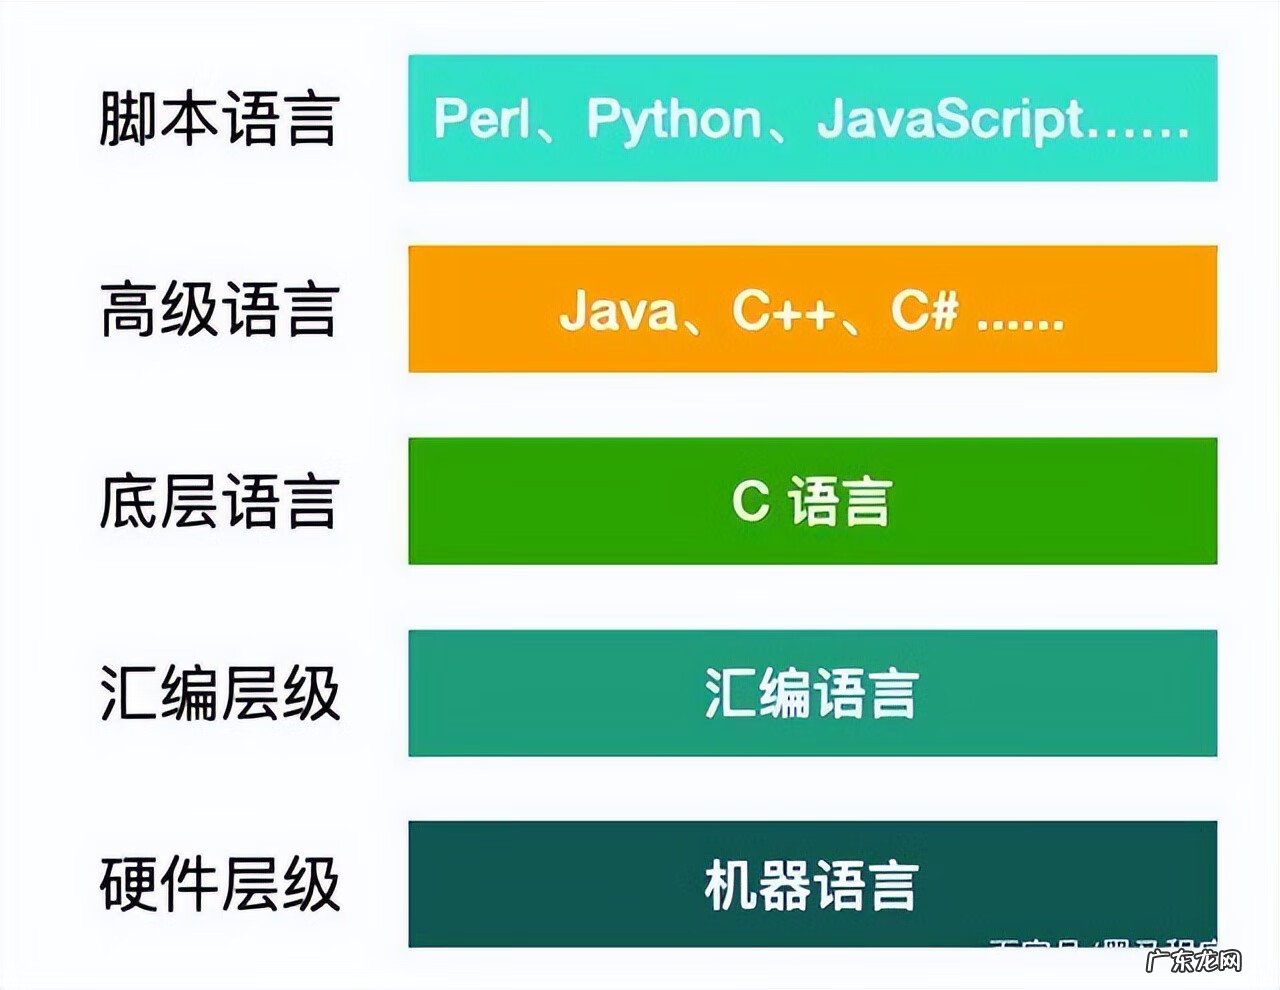Image resolution: width=1280 pixels, height=990 pixels.
Task: Click the word Python in teal bar
Action: tap(673, 121)
